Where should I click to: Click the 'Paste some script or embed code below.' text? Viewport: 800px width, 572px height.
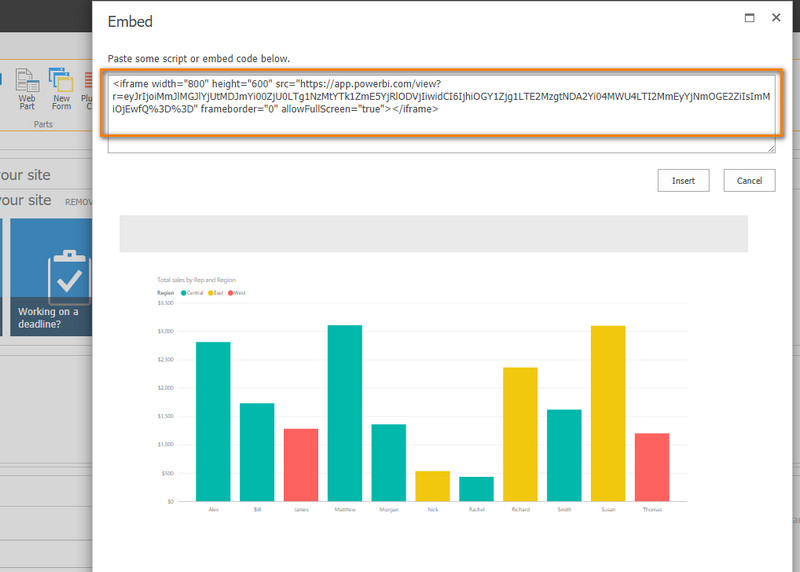pos(198,59)
